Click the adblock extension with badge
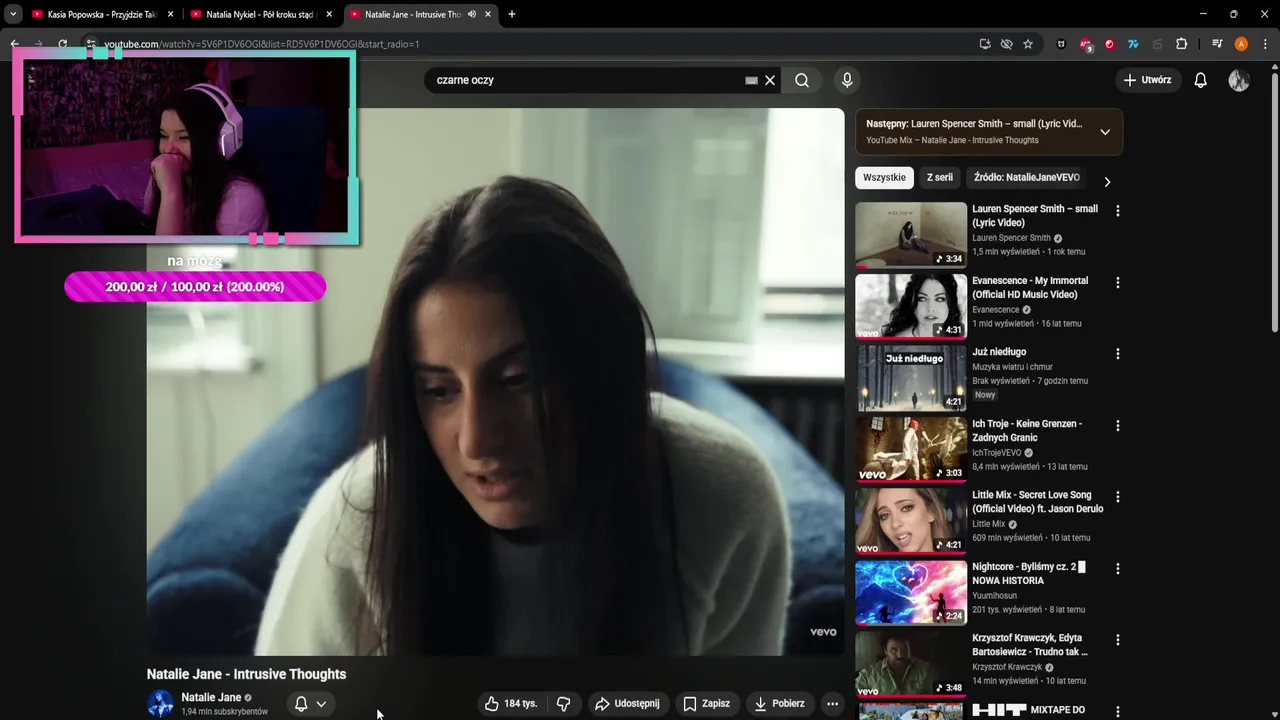The height and width of the screenshot is (720, 1280). click(1086, 44)
